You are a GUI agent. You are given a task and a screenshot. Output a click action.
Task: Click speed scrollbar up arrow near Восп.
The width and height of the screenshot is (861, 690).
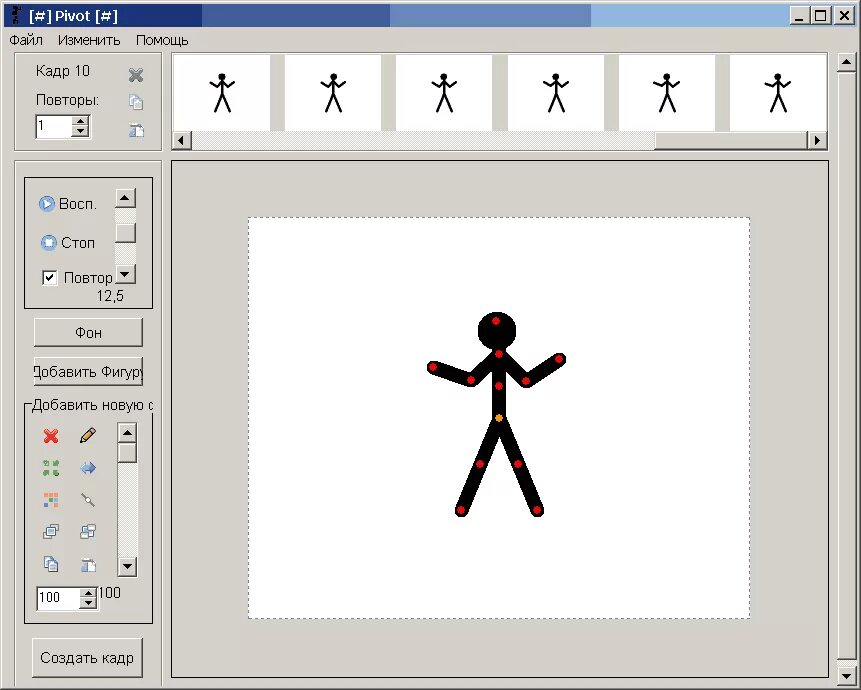coord(125,198)
